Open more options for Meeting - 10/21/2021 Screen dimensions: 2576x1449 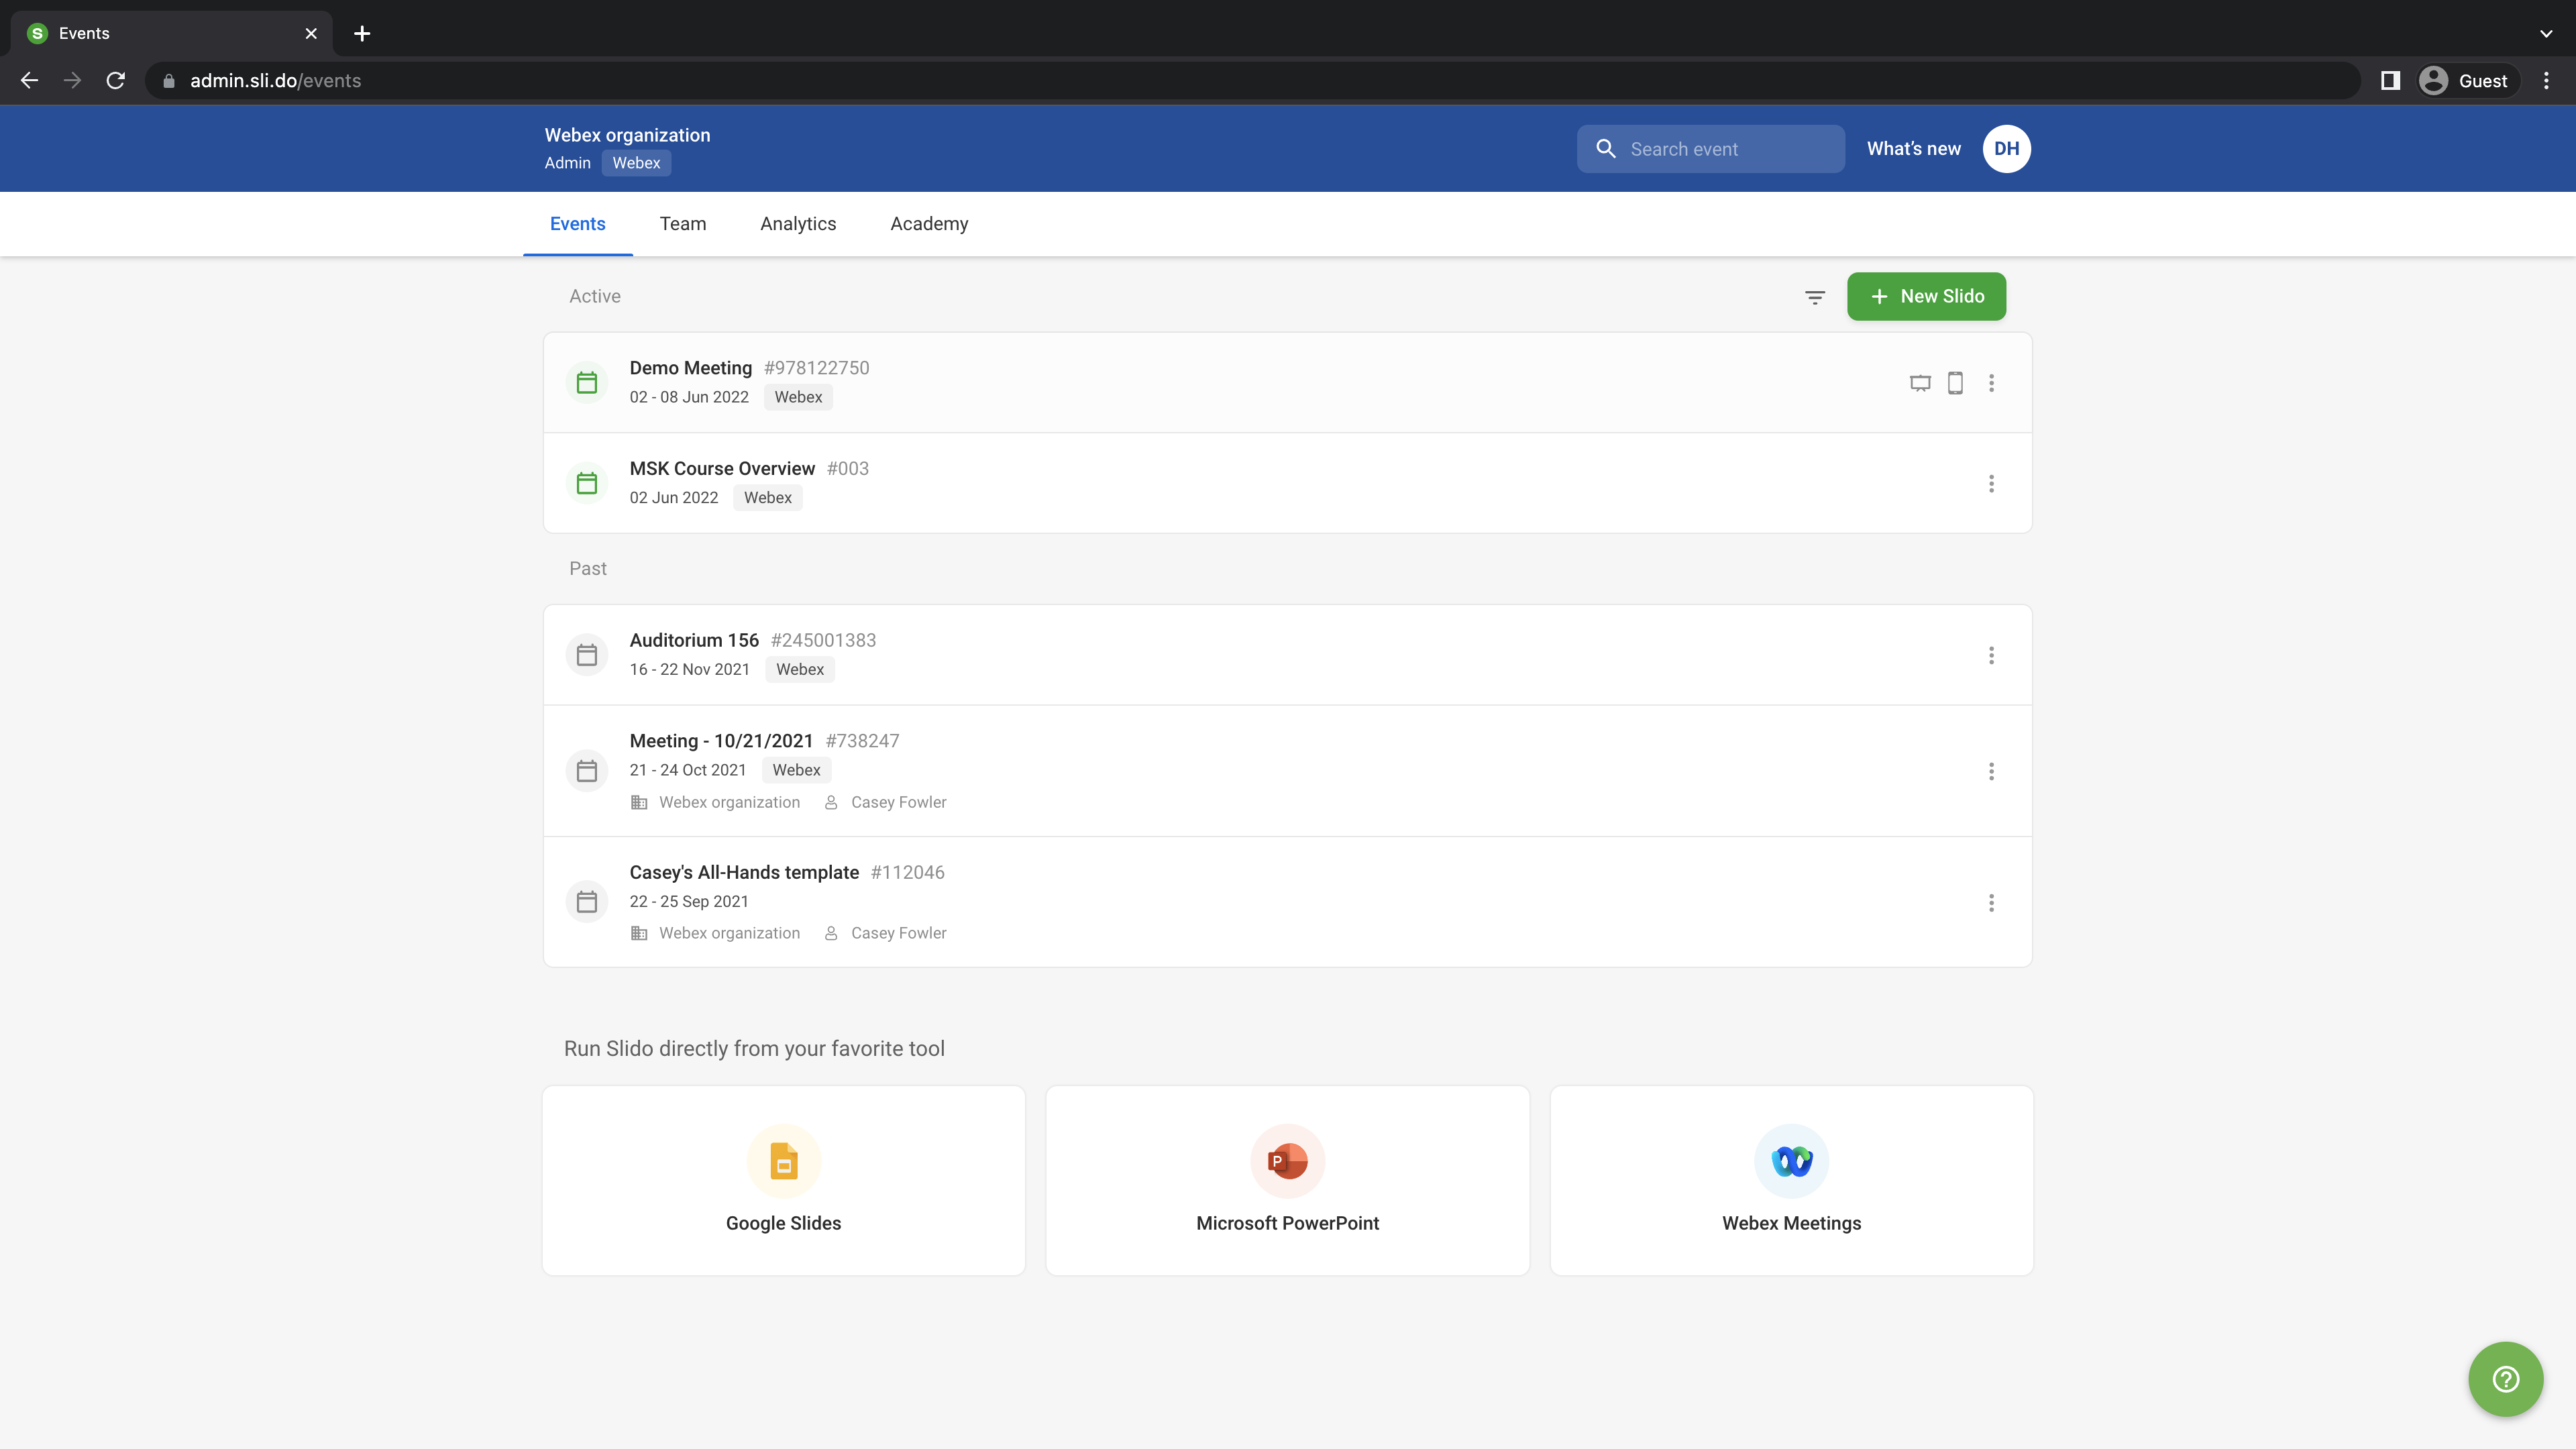pos(1991,771)
